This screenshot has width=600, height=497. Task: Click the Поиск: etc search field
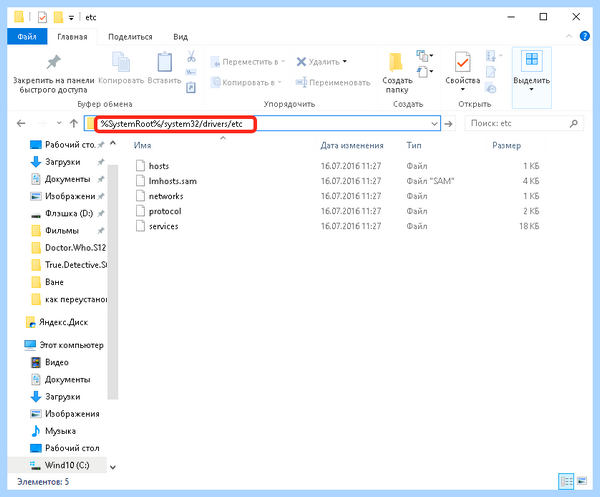pyautogui.click(x=524, y=123)
